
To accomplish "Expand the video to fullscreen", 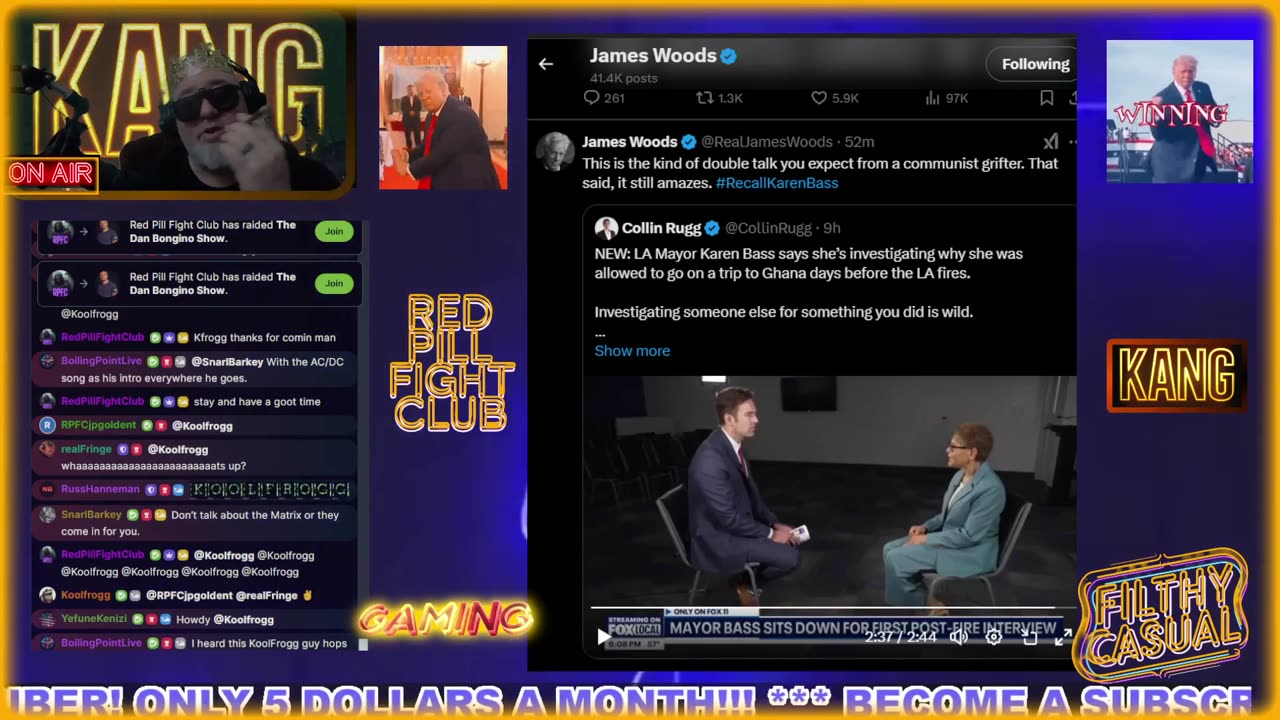I will pos(1063,636).
